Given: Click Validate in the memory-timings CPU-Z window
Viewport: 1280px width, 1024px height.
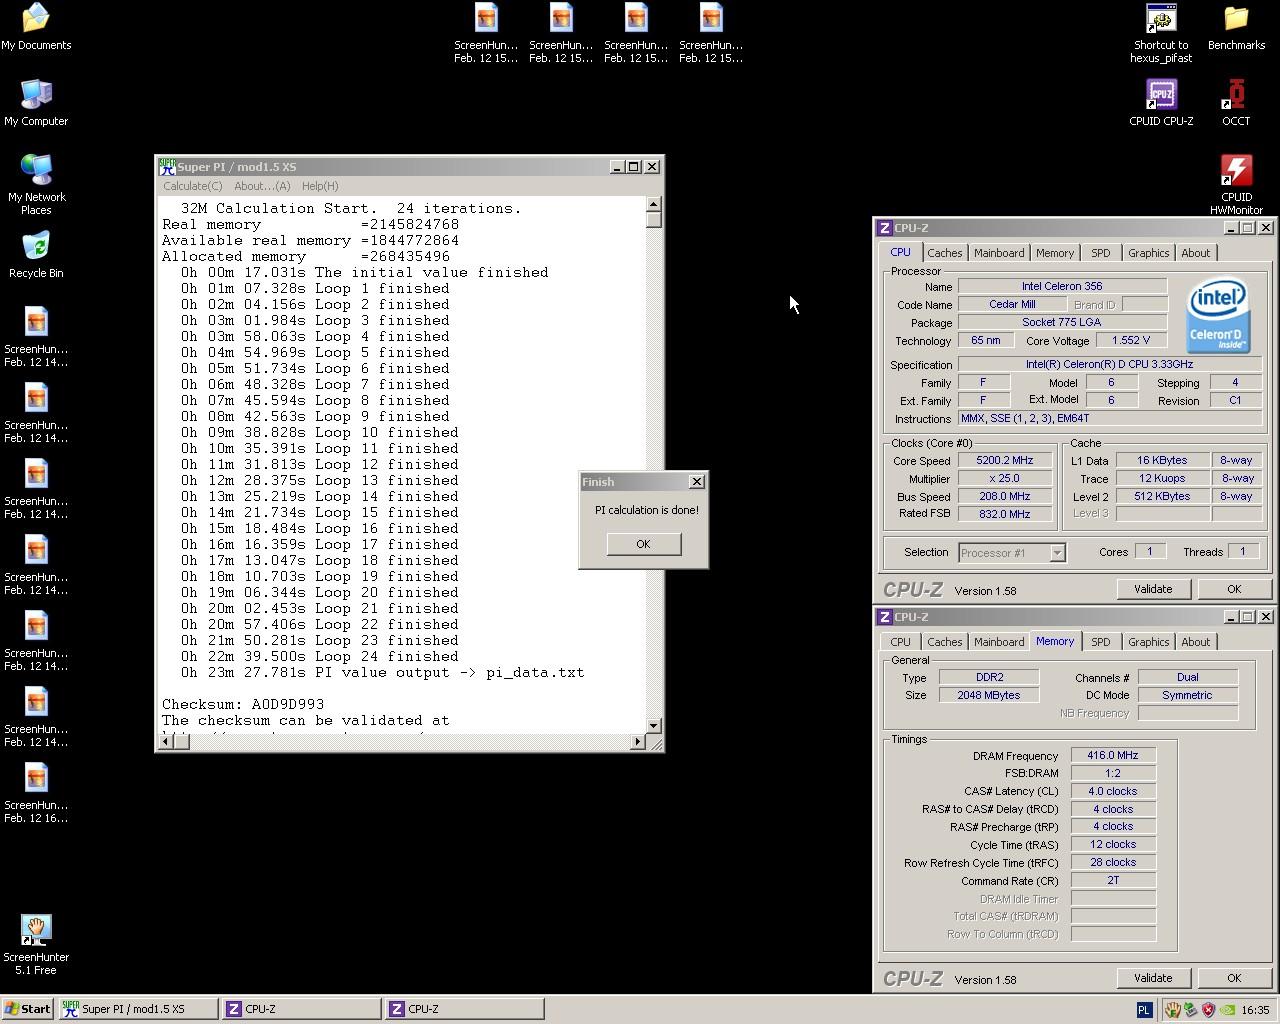Looking at the screenshot, I should [1153, 978].
